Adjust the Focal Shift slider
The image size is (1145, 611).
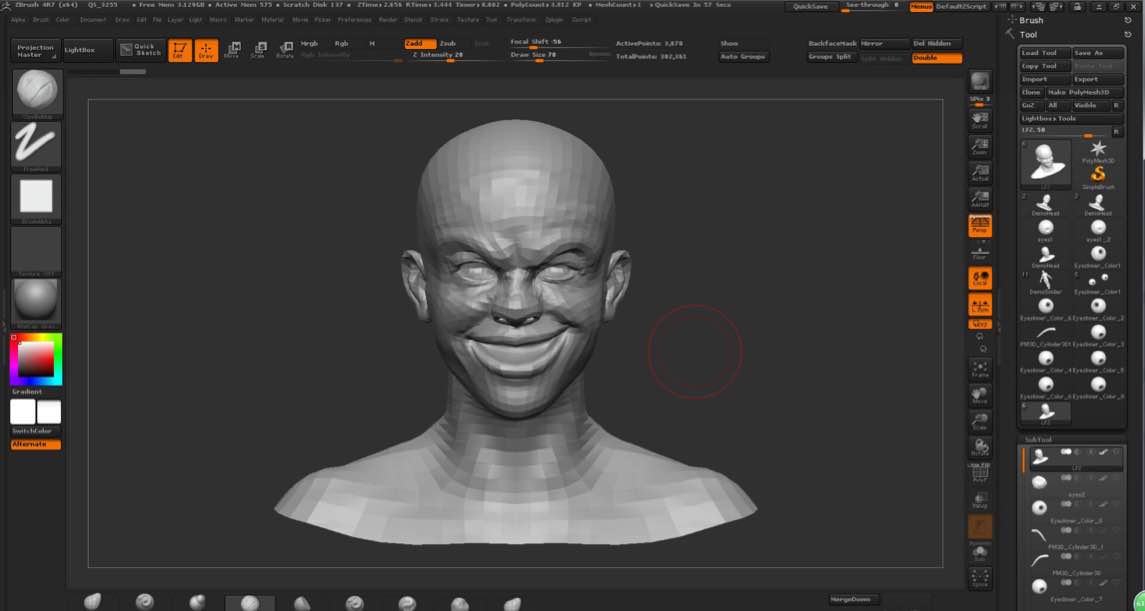pos(560,43)
